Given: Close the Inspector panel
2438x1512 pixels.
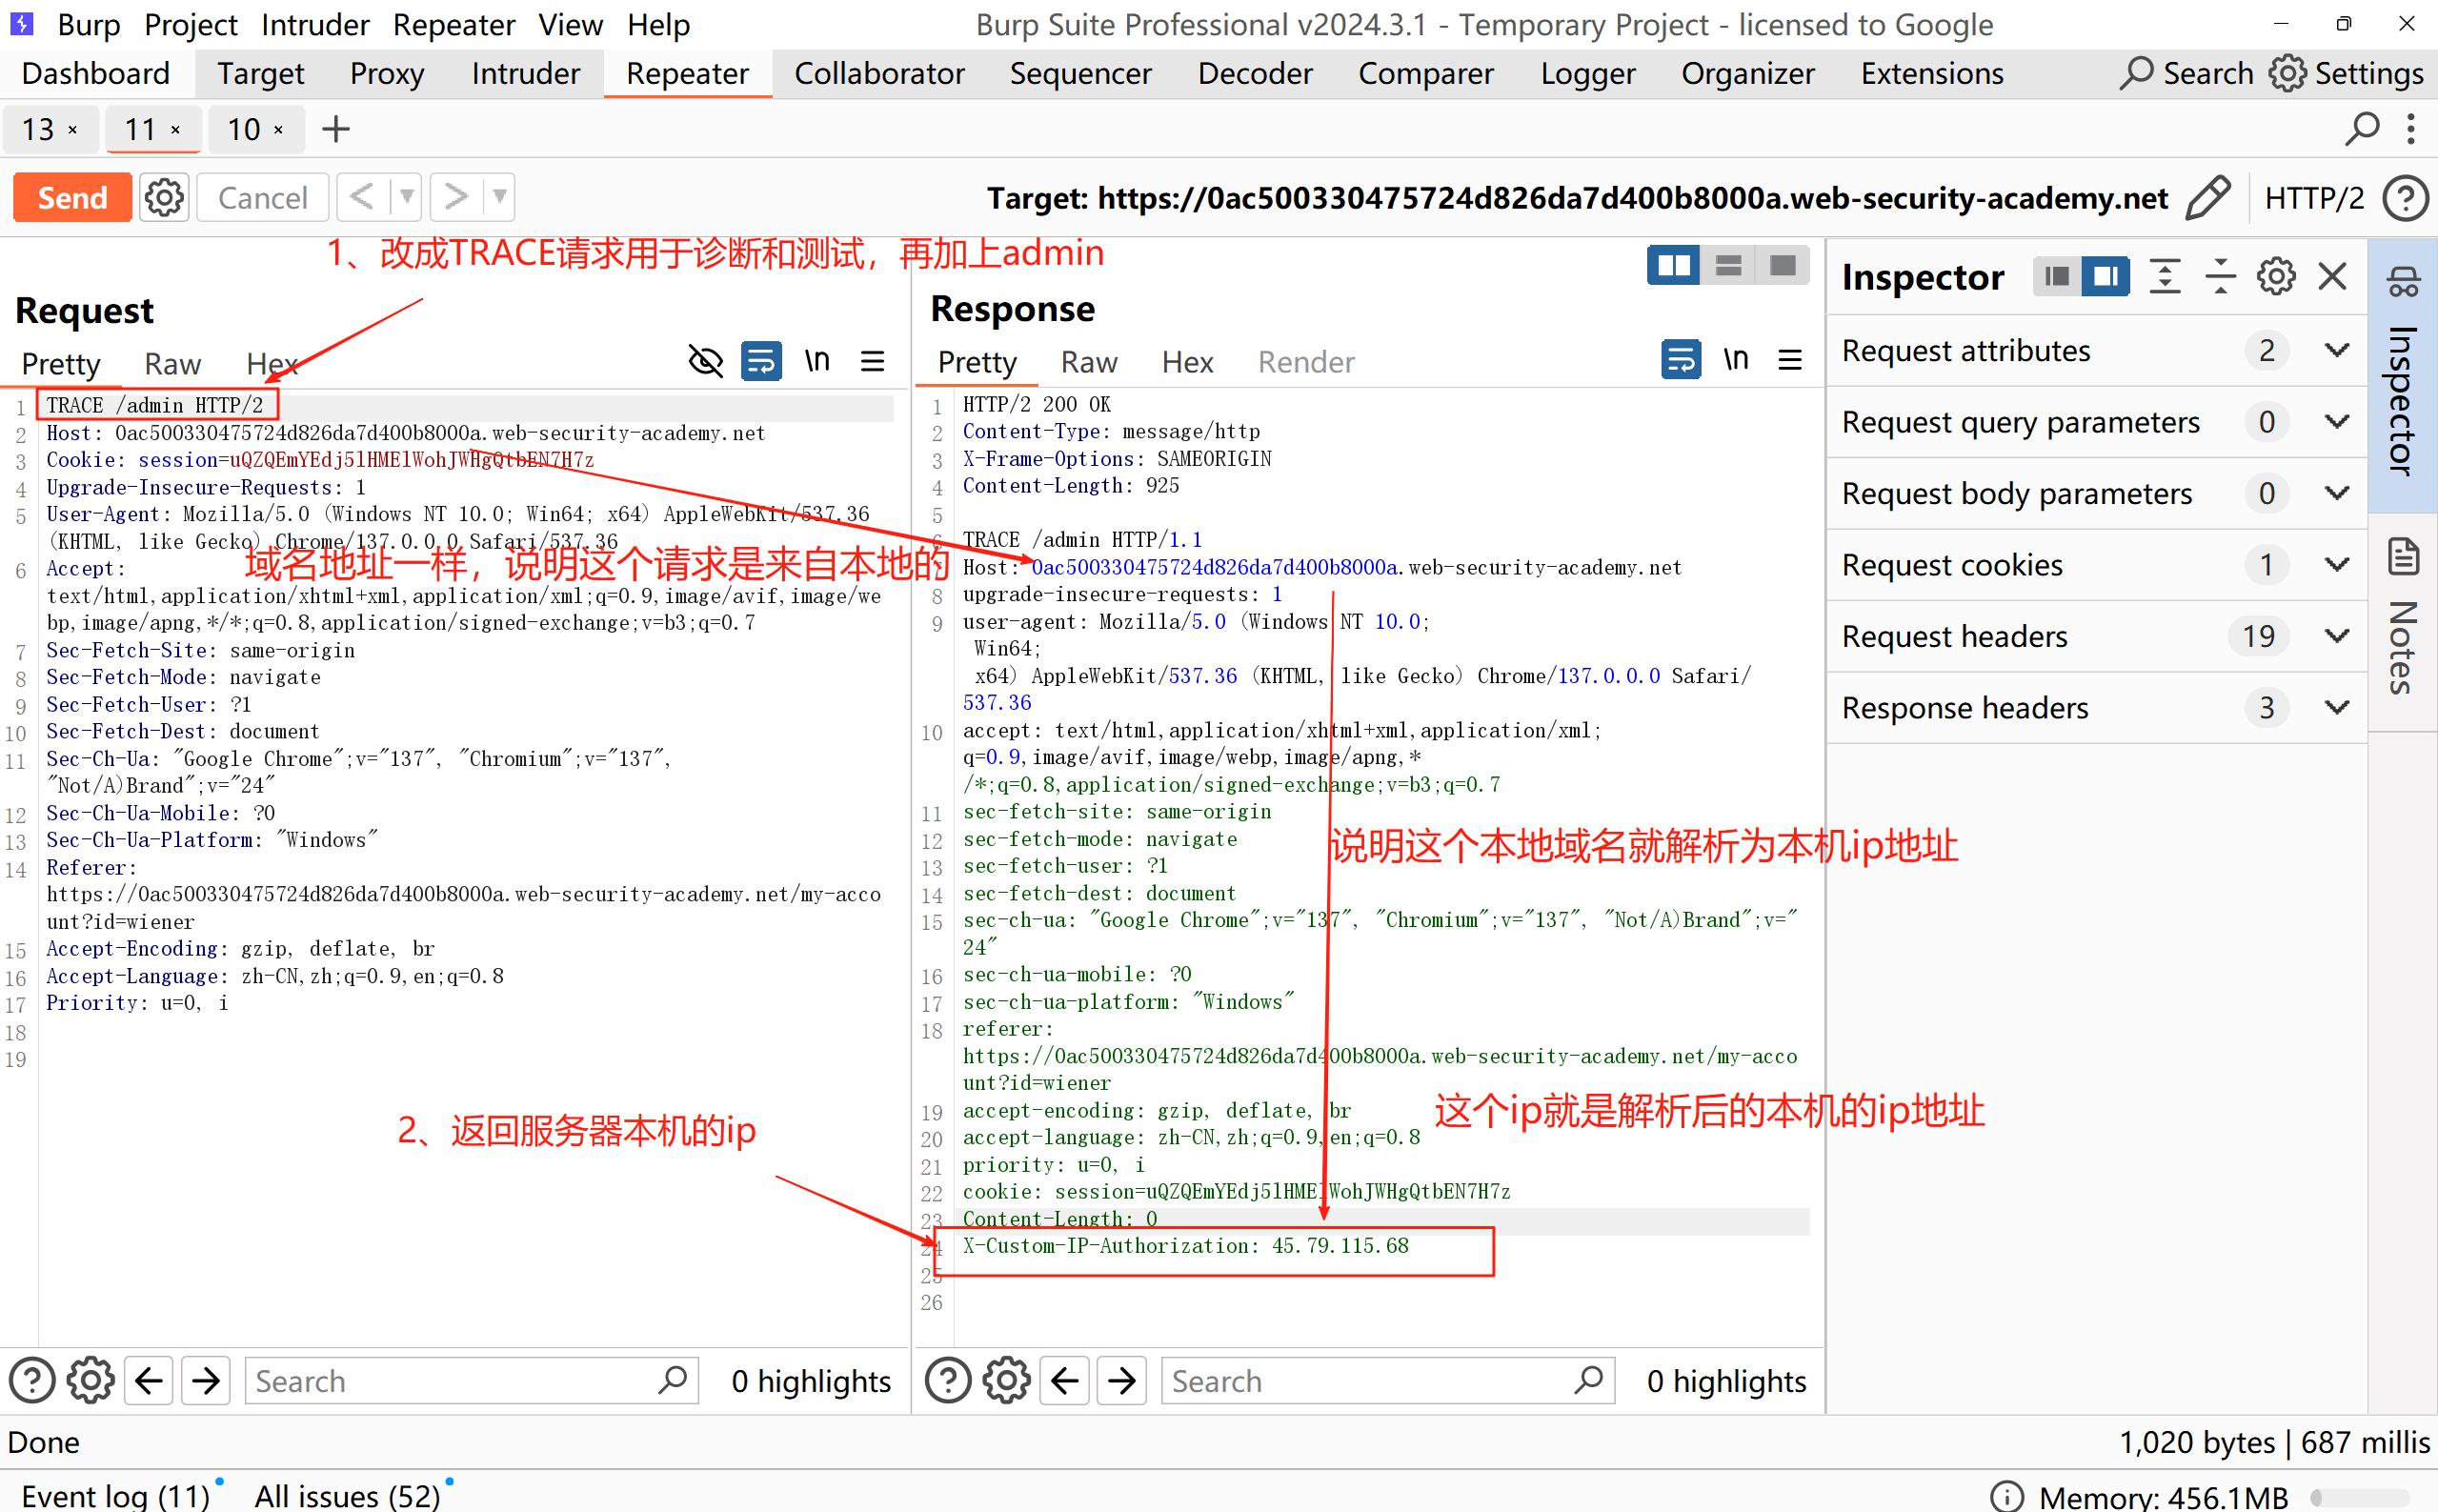Looking at the screenshot, I should click(x=2332, y=277).
